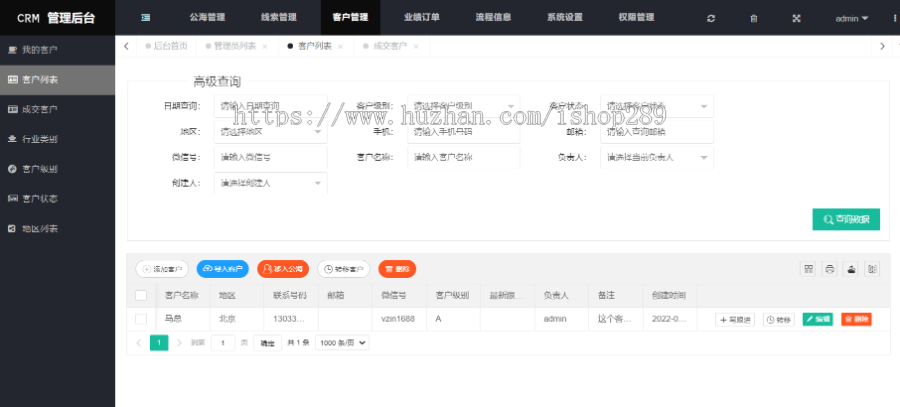The width and height of the screenshot is (900, 407).
Task: Select all rows with the header checkbox
Action: pyautogui.click(x=141, y=295)
